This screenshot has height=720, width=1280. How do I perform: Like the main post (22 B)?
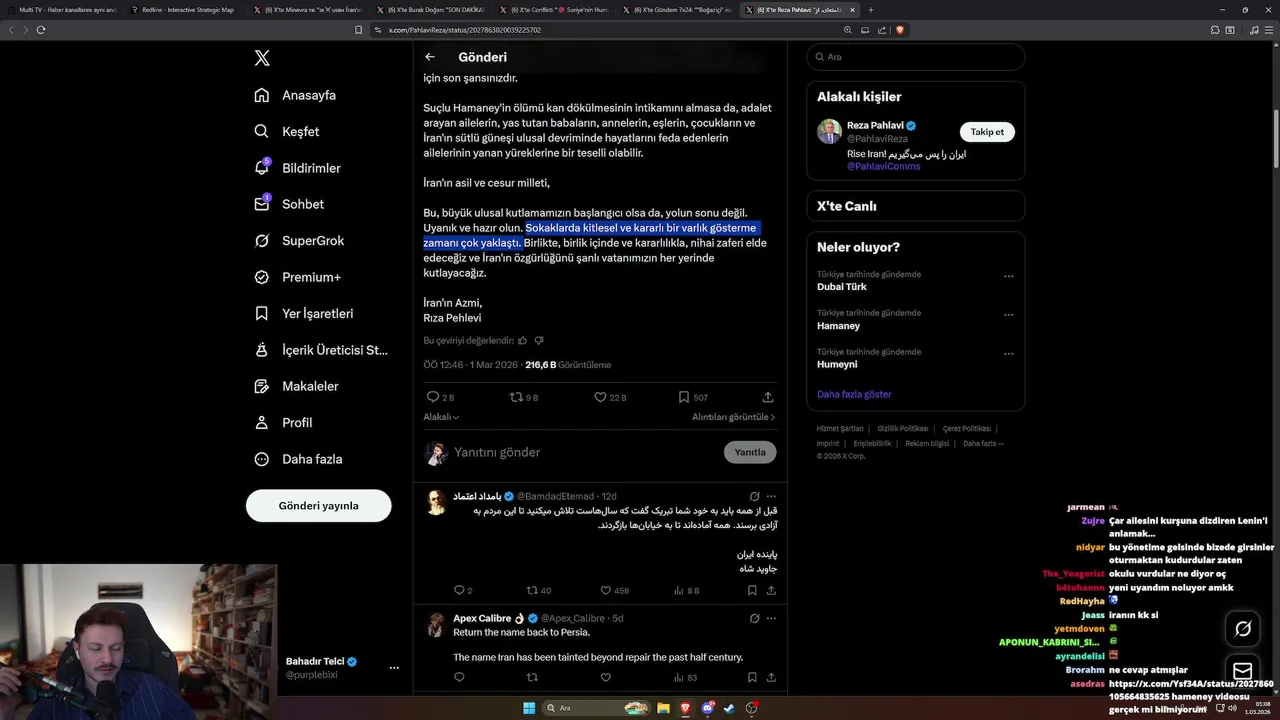click(x=610, y=397)
